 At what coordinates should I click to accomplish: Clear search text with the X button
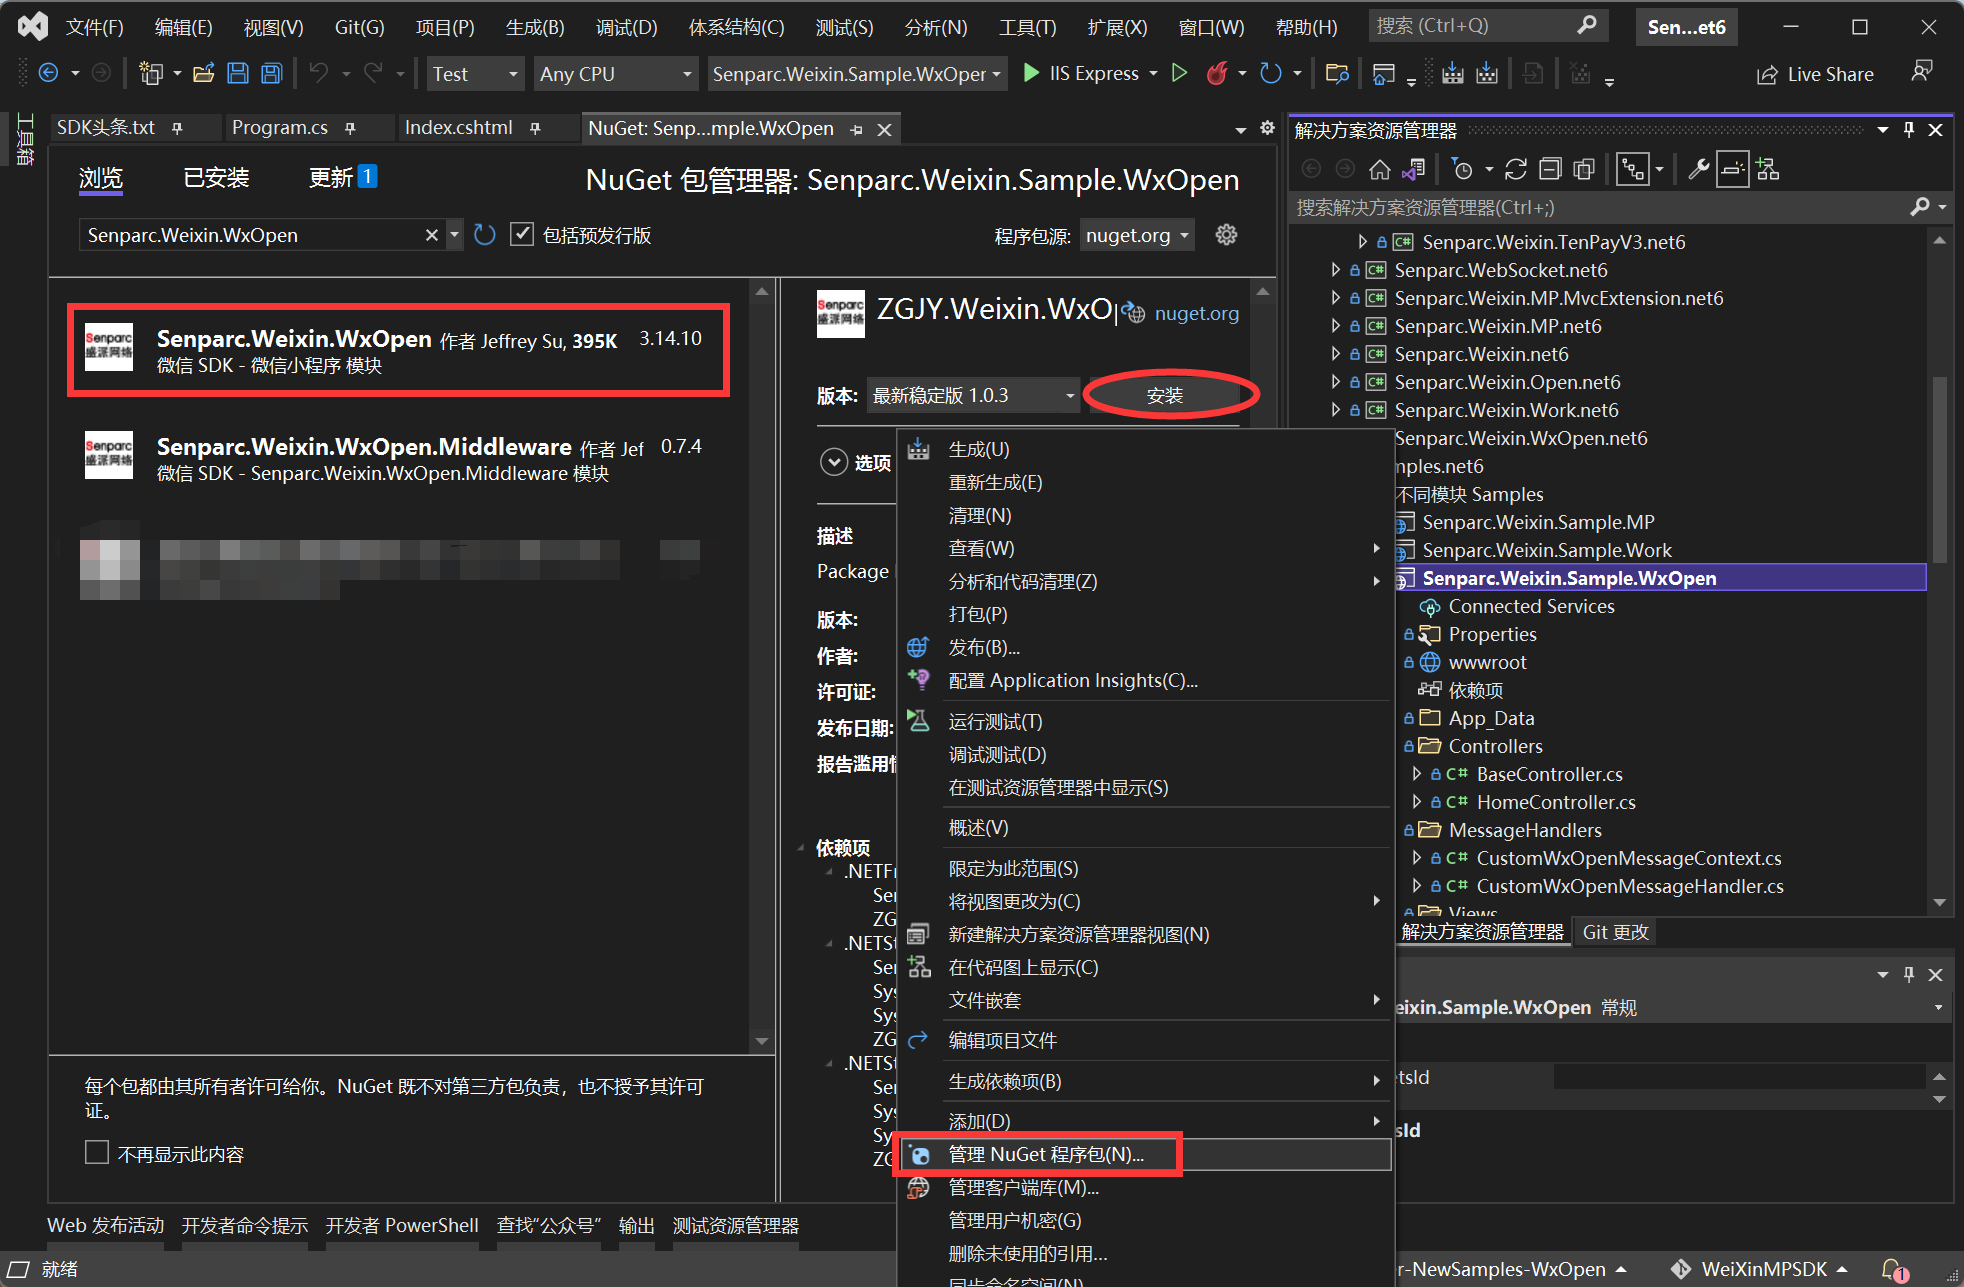(431, 234)
